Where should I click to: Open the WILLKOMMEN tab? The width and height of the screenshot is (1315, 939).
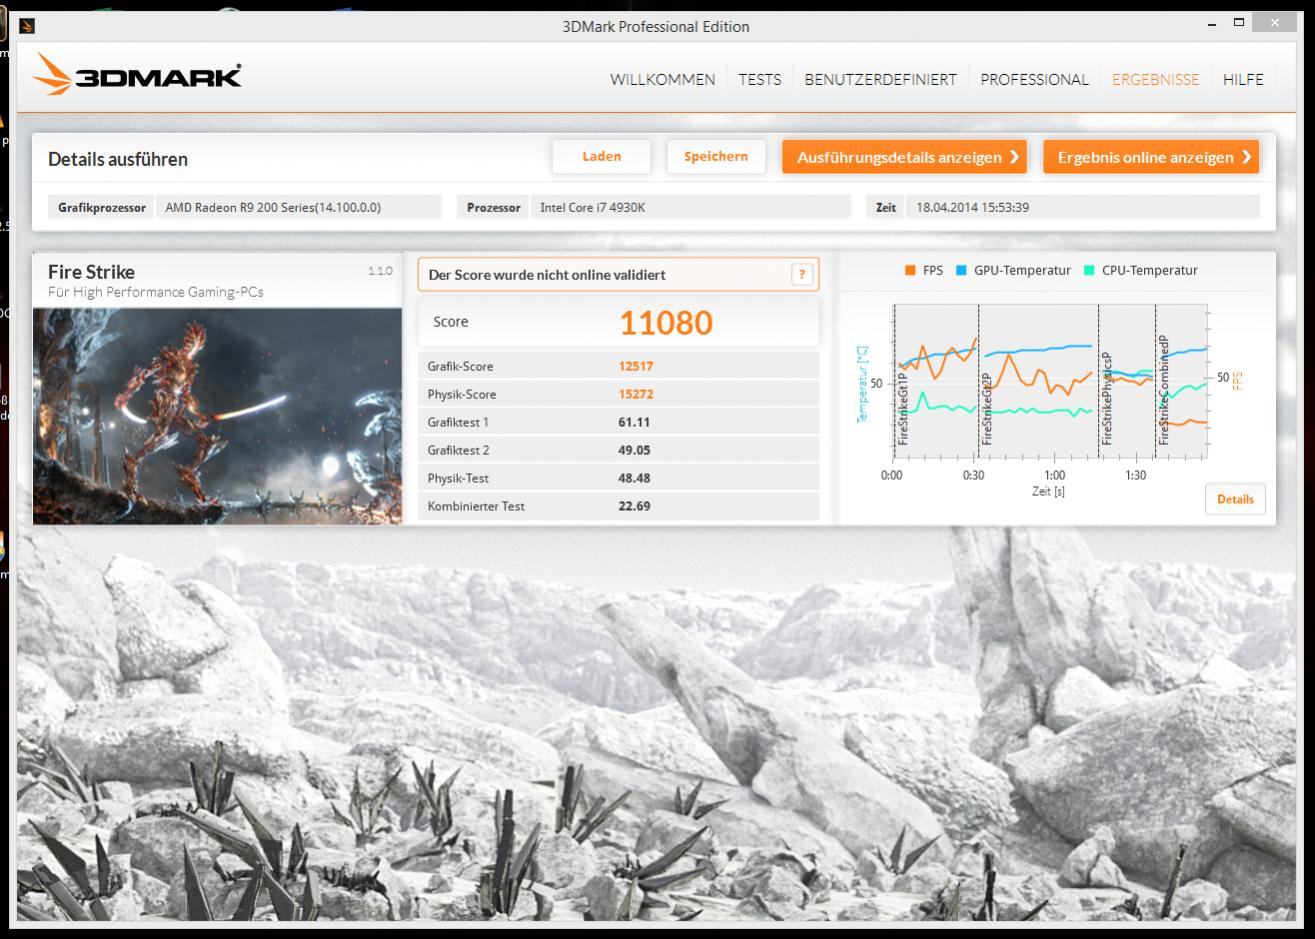663,80
